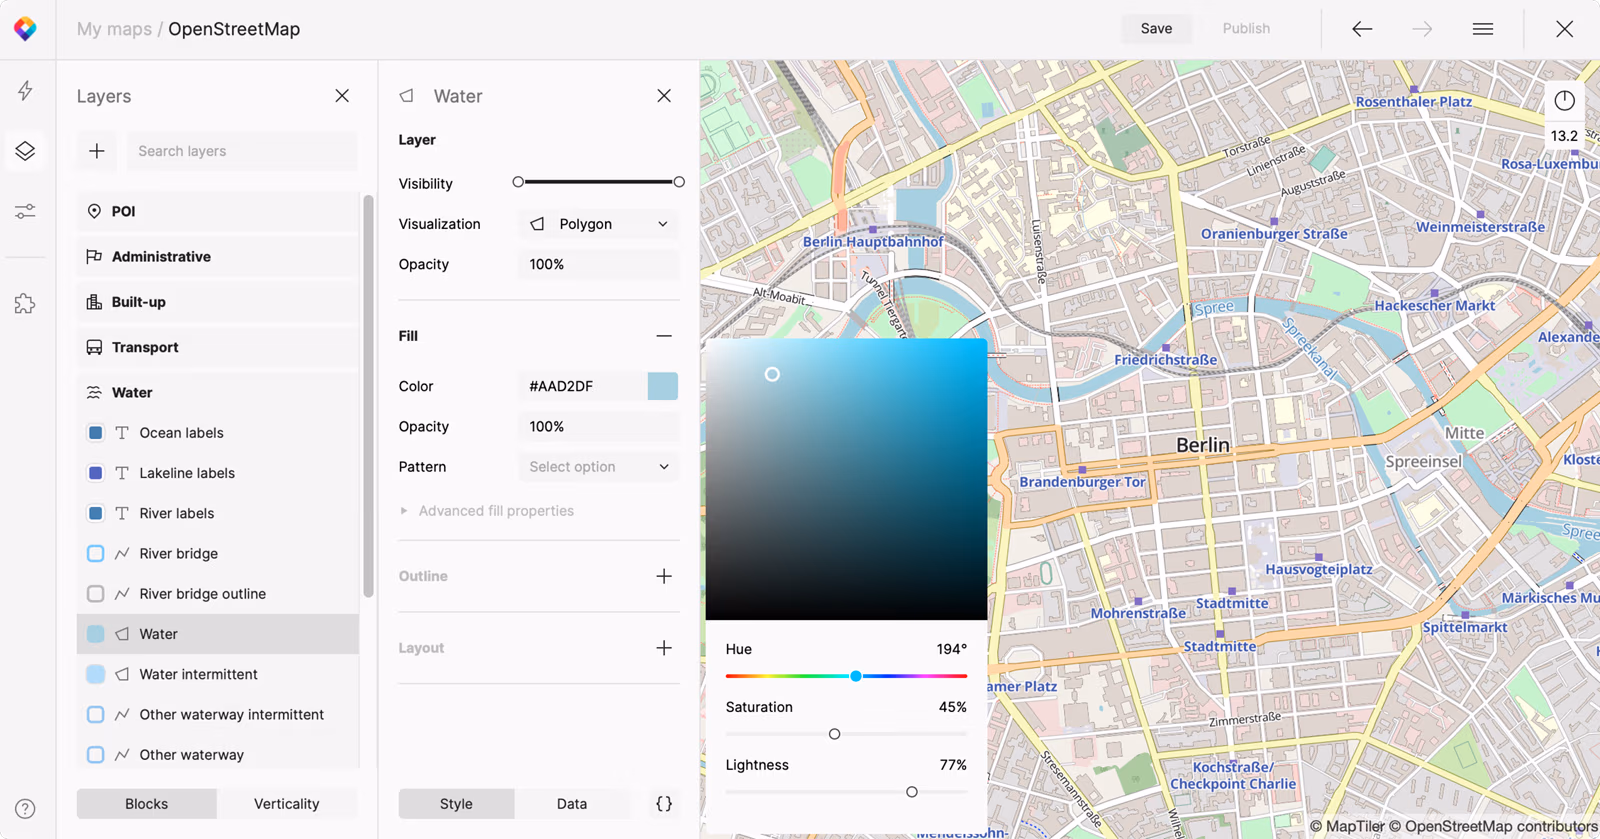The image size is (1600, 839).
Task: Close the editor with the top-right X
Action: [x=1564, y=29]
